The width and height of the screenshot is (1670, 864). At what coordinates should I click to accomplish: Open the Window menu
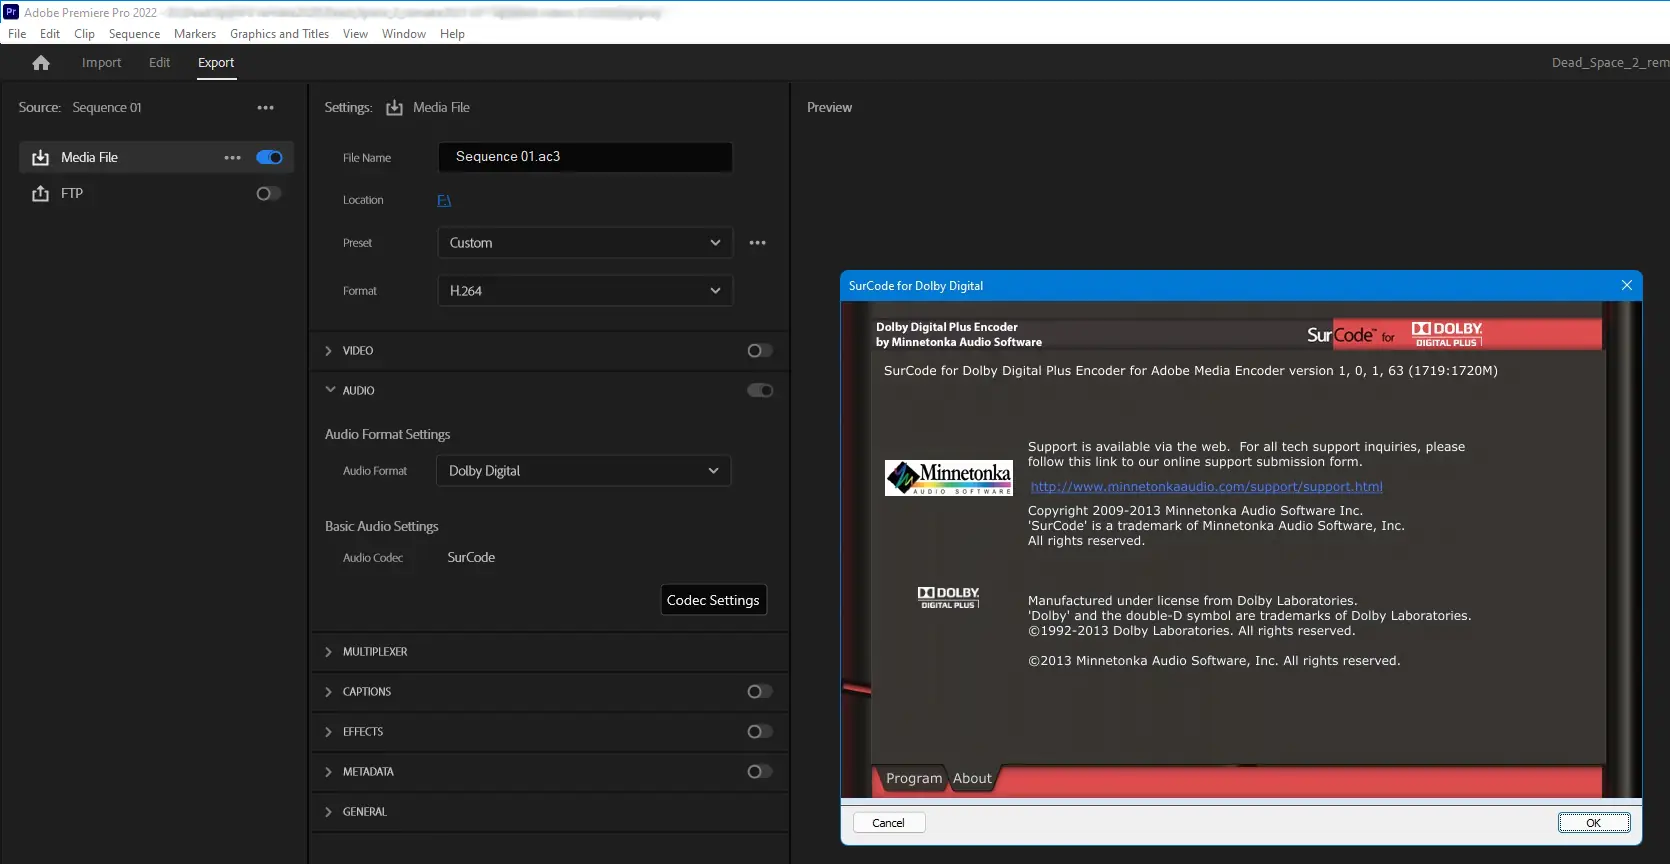[x=404, y=34]
